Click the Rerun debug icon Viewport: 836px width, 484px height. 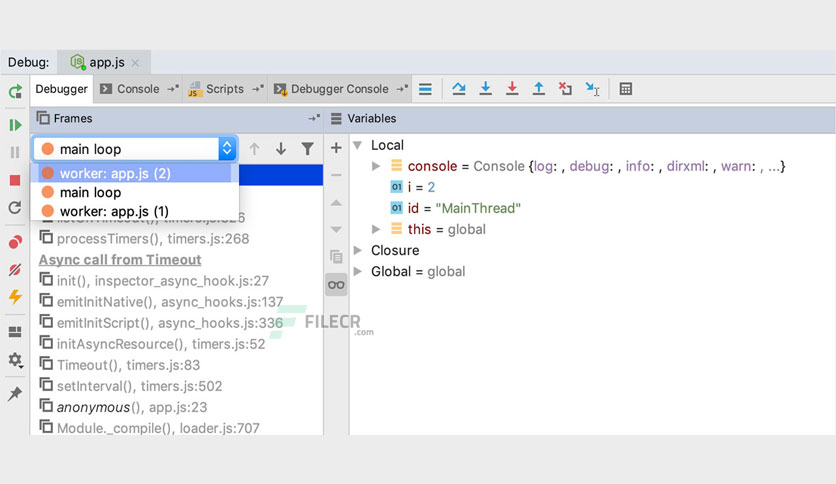coord(15,92)
